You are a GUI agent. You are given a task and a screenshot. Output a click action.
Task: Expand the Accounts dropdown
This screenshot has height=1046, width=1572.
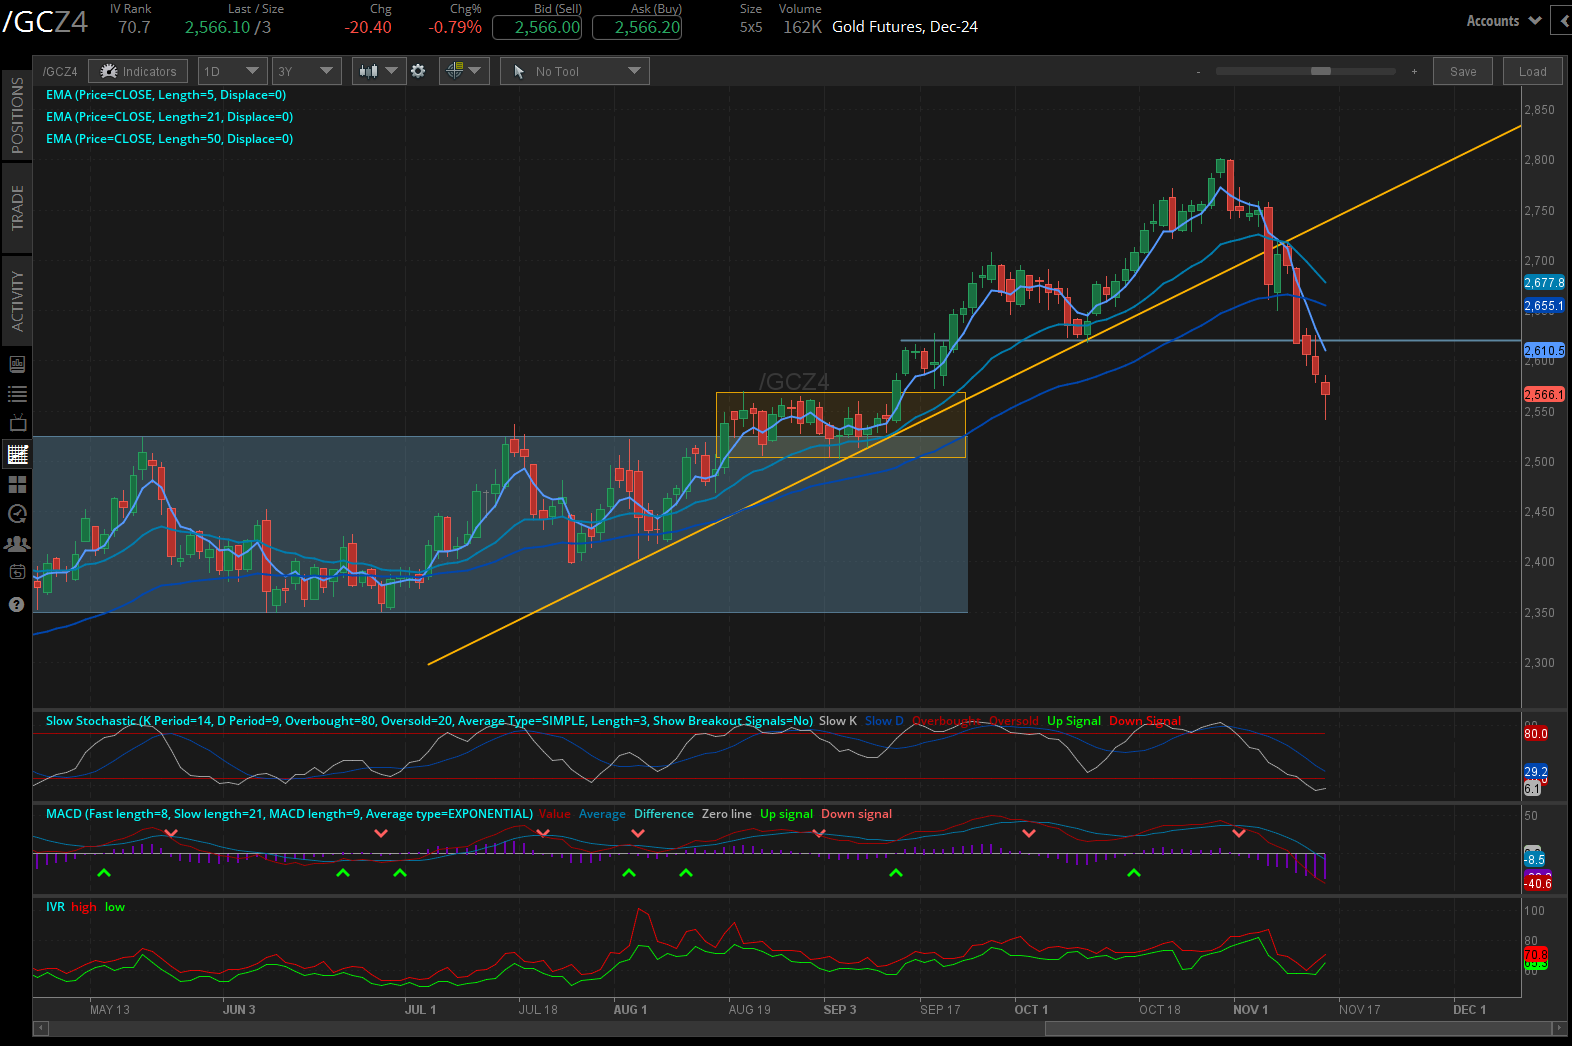(x=1504, y=21)
